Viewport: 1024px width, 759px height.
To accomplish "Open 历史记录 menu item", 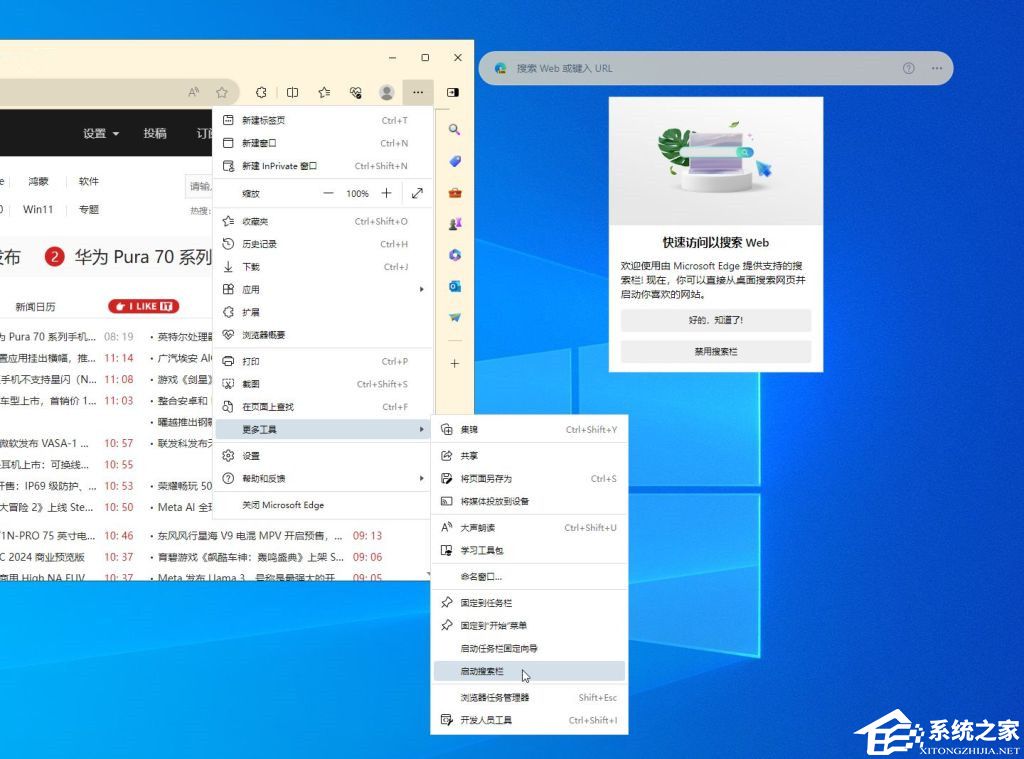I will coord(323,244).
